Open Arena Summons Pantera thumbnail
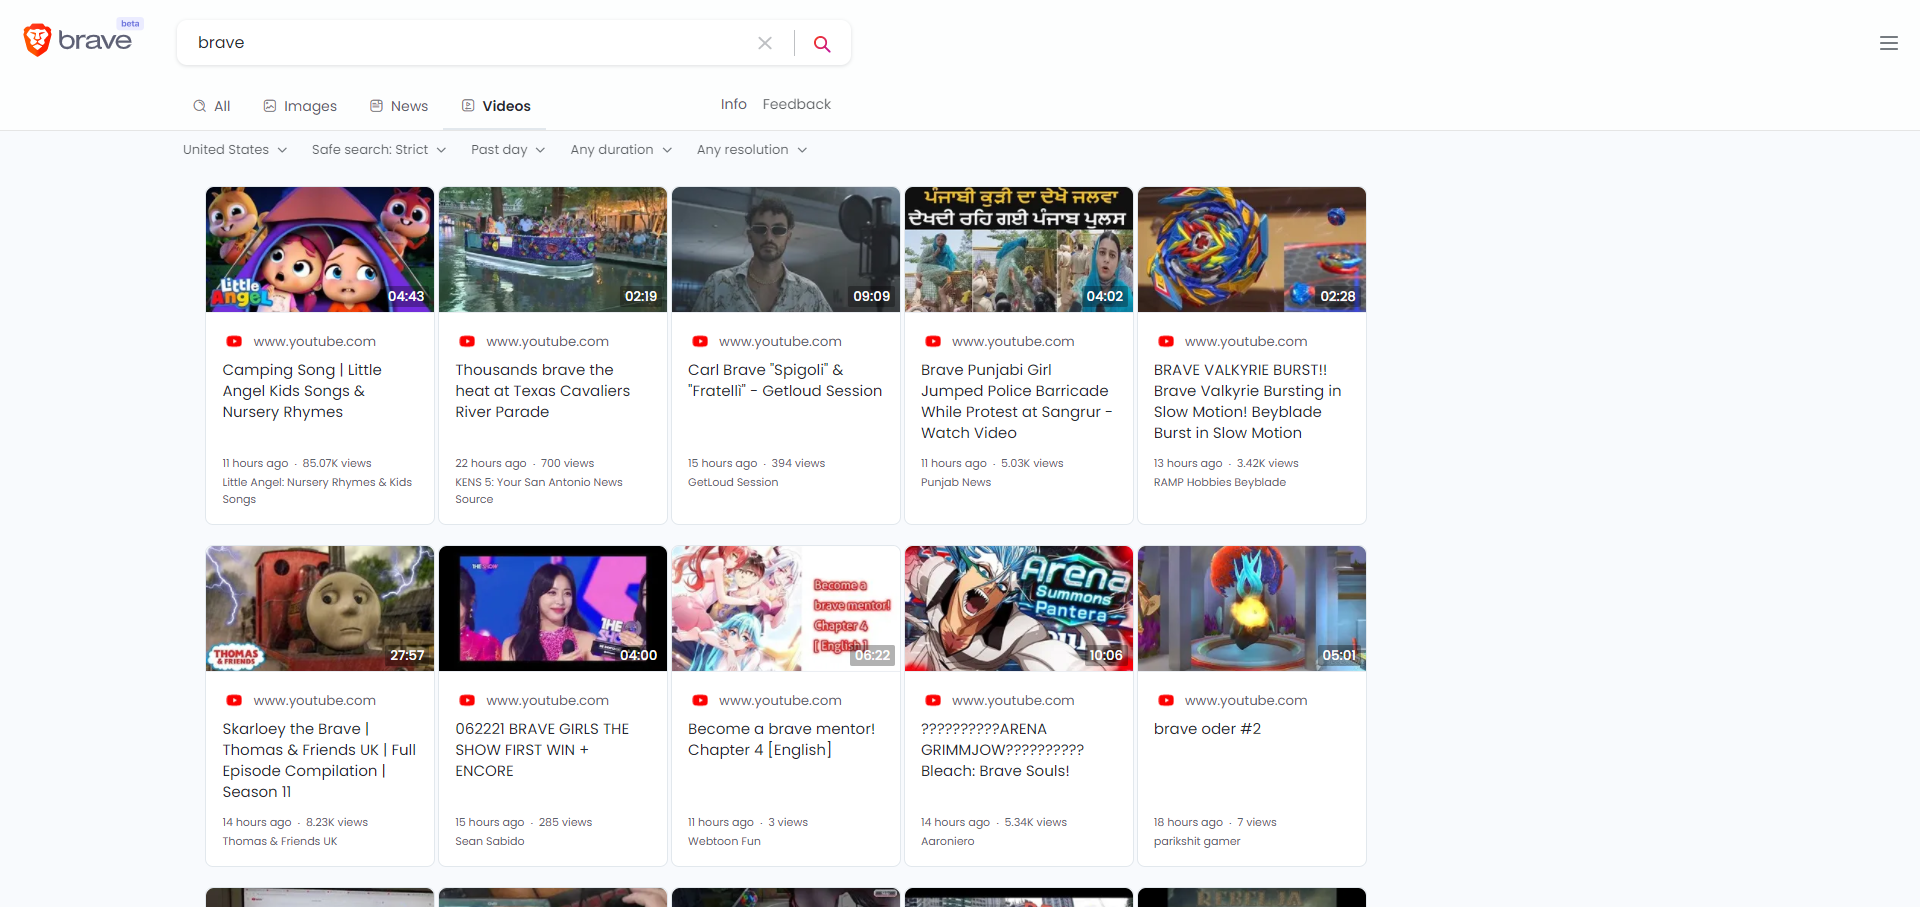Screen dimensions: 1920x907 point(1019,608)
